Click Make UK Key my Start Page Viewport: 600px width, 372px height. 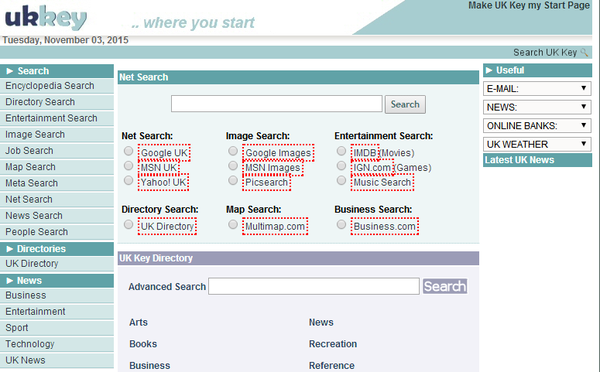529,6
